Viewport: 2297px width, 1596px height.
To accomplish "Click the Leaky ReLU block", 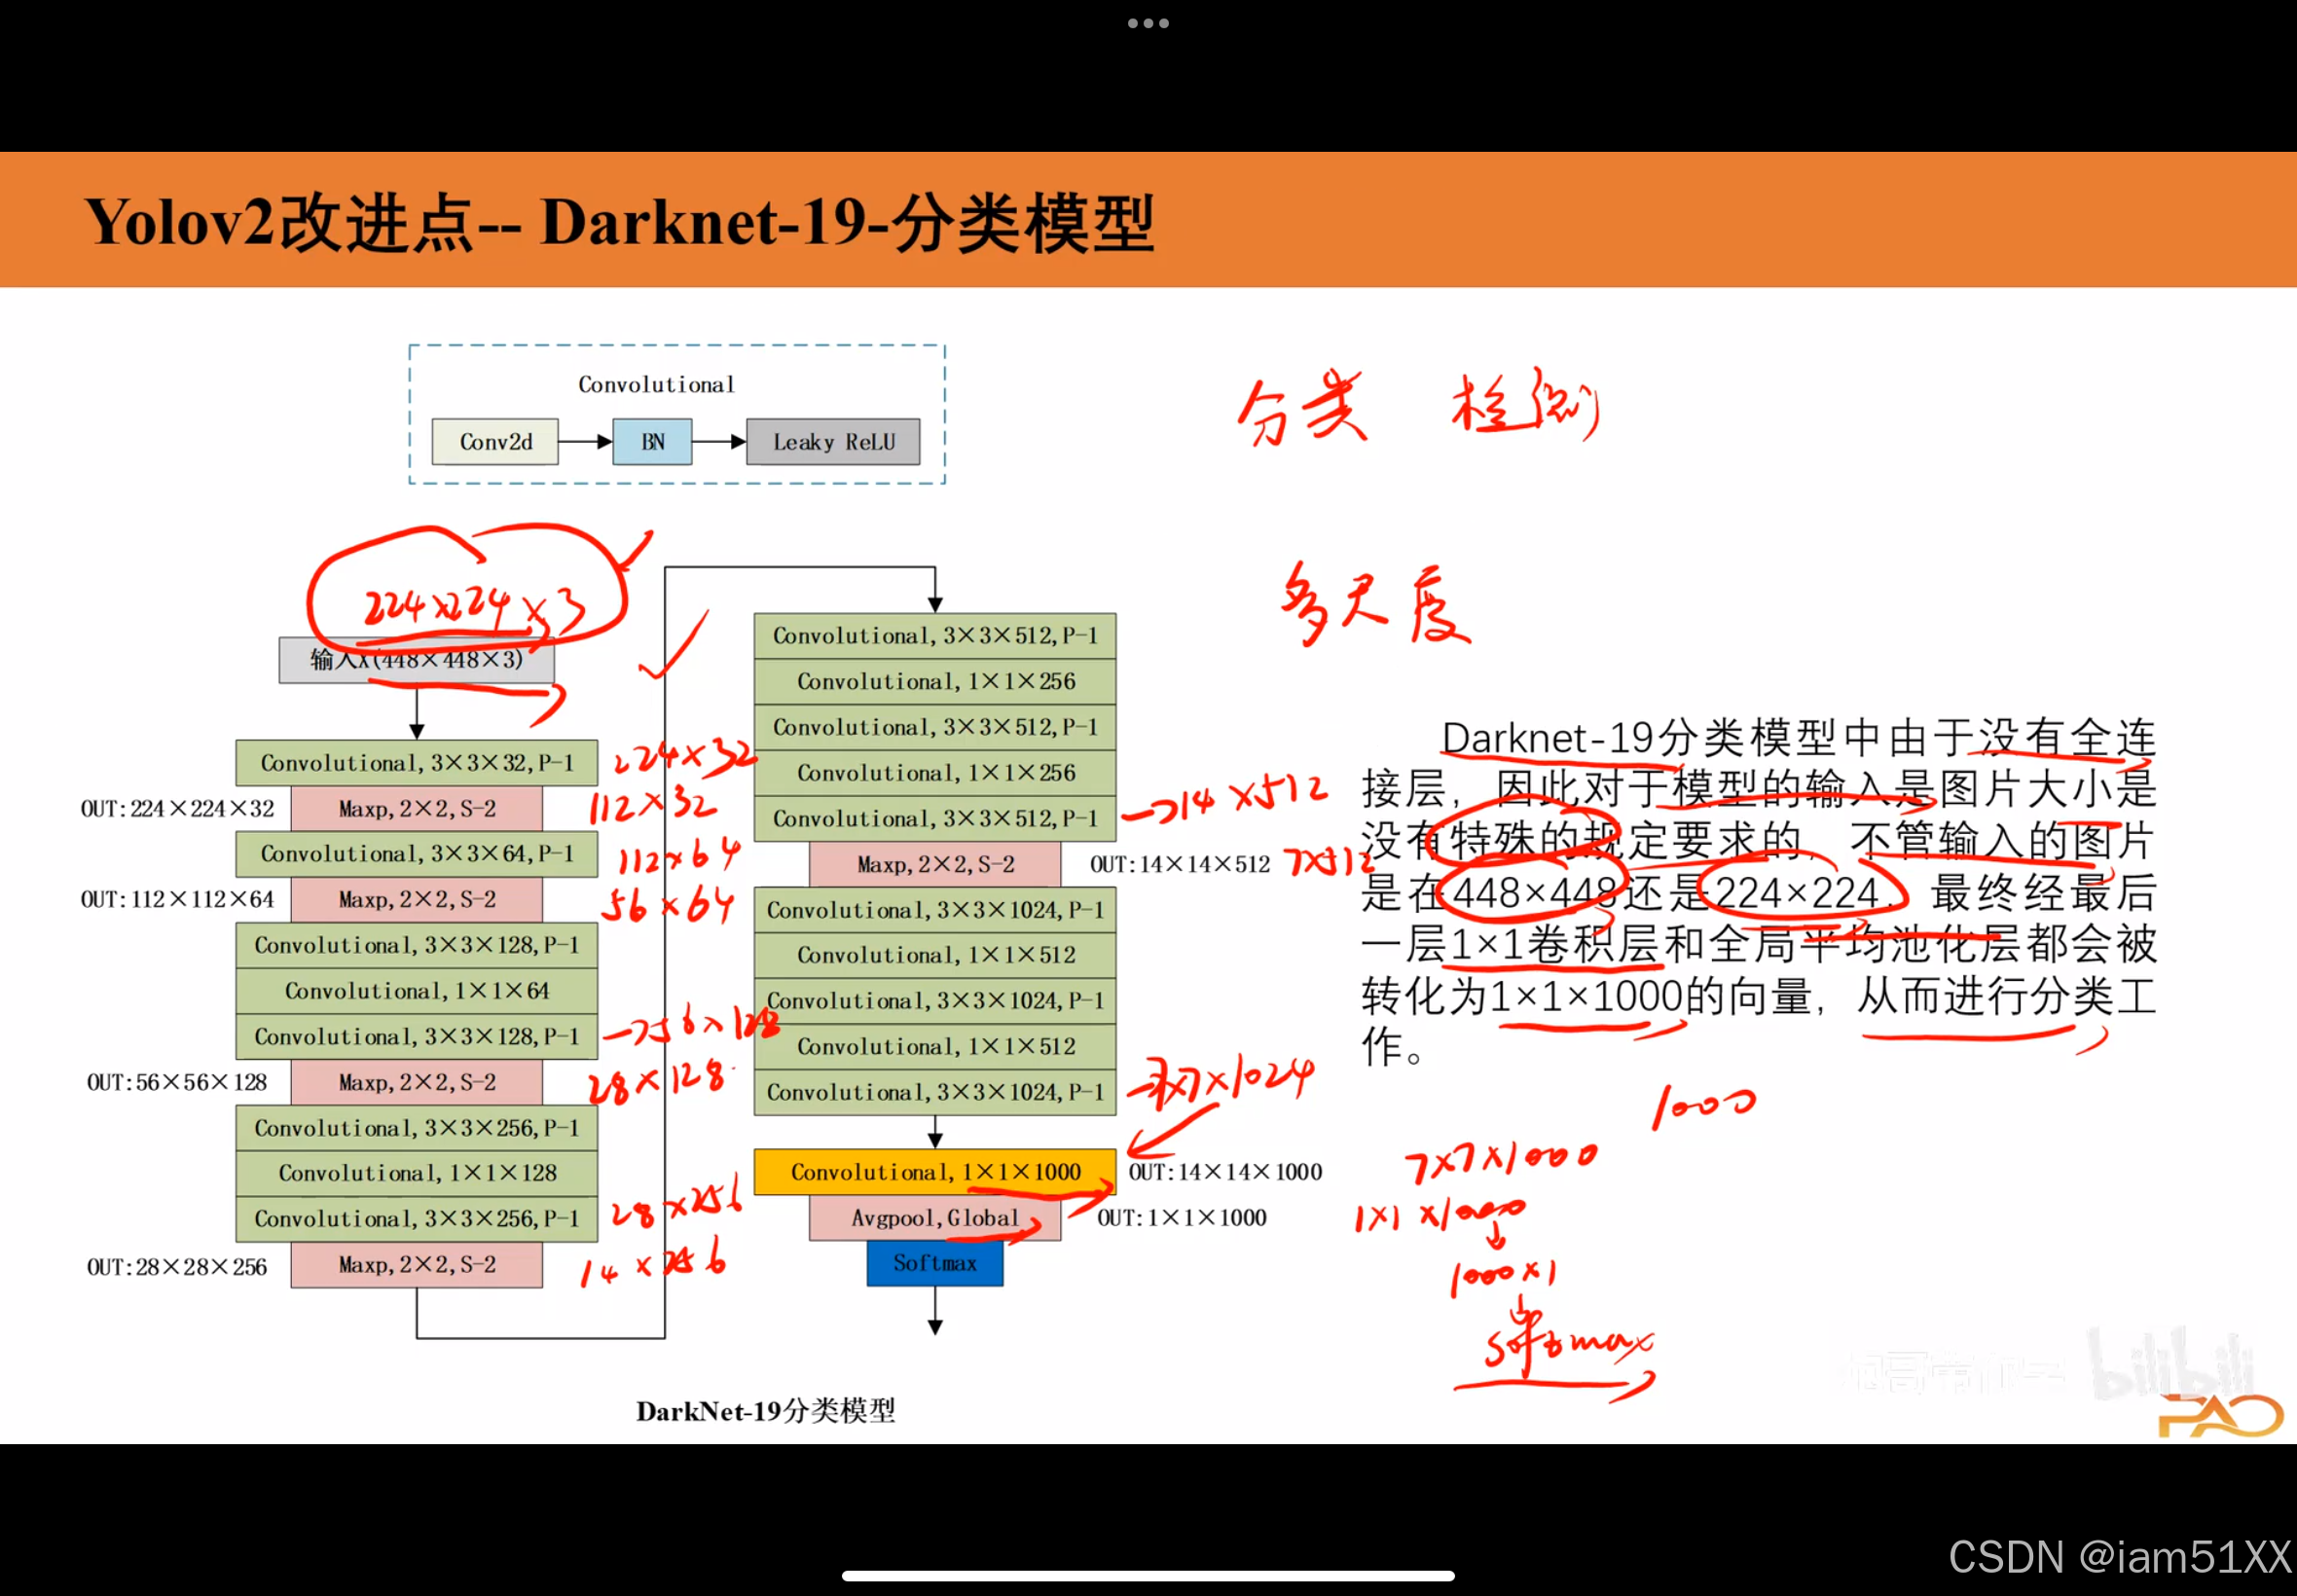I will 833,441.
